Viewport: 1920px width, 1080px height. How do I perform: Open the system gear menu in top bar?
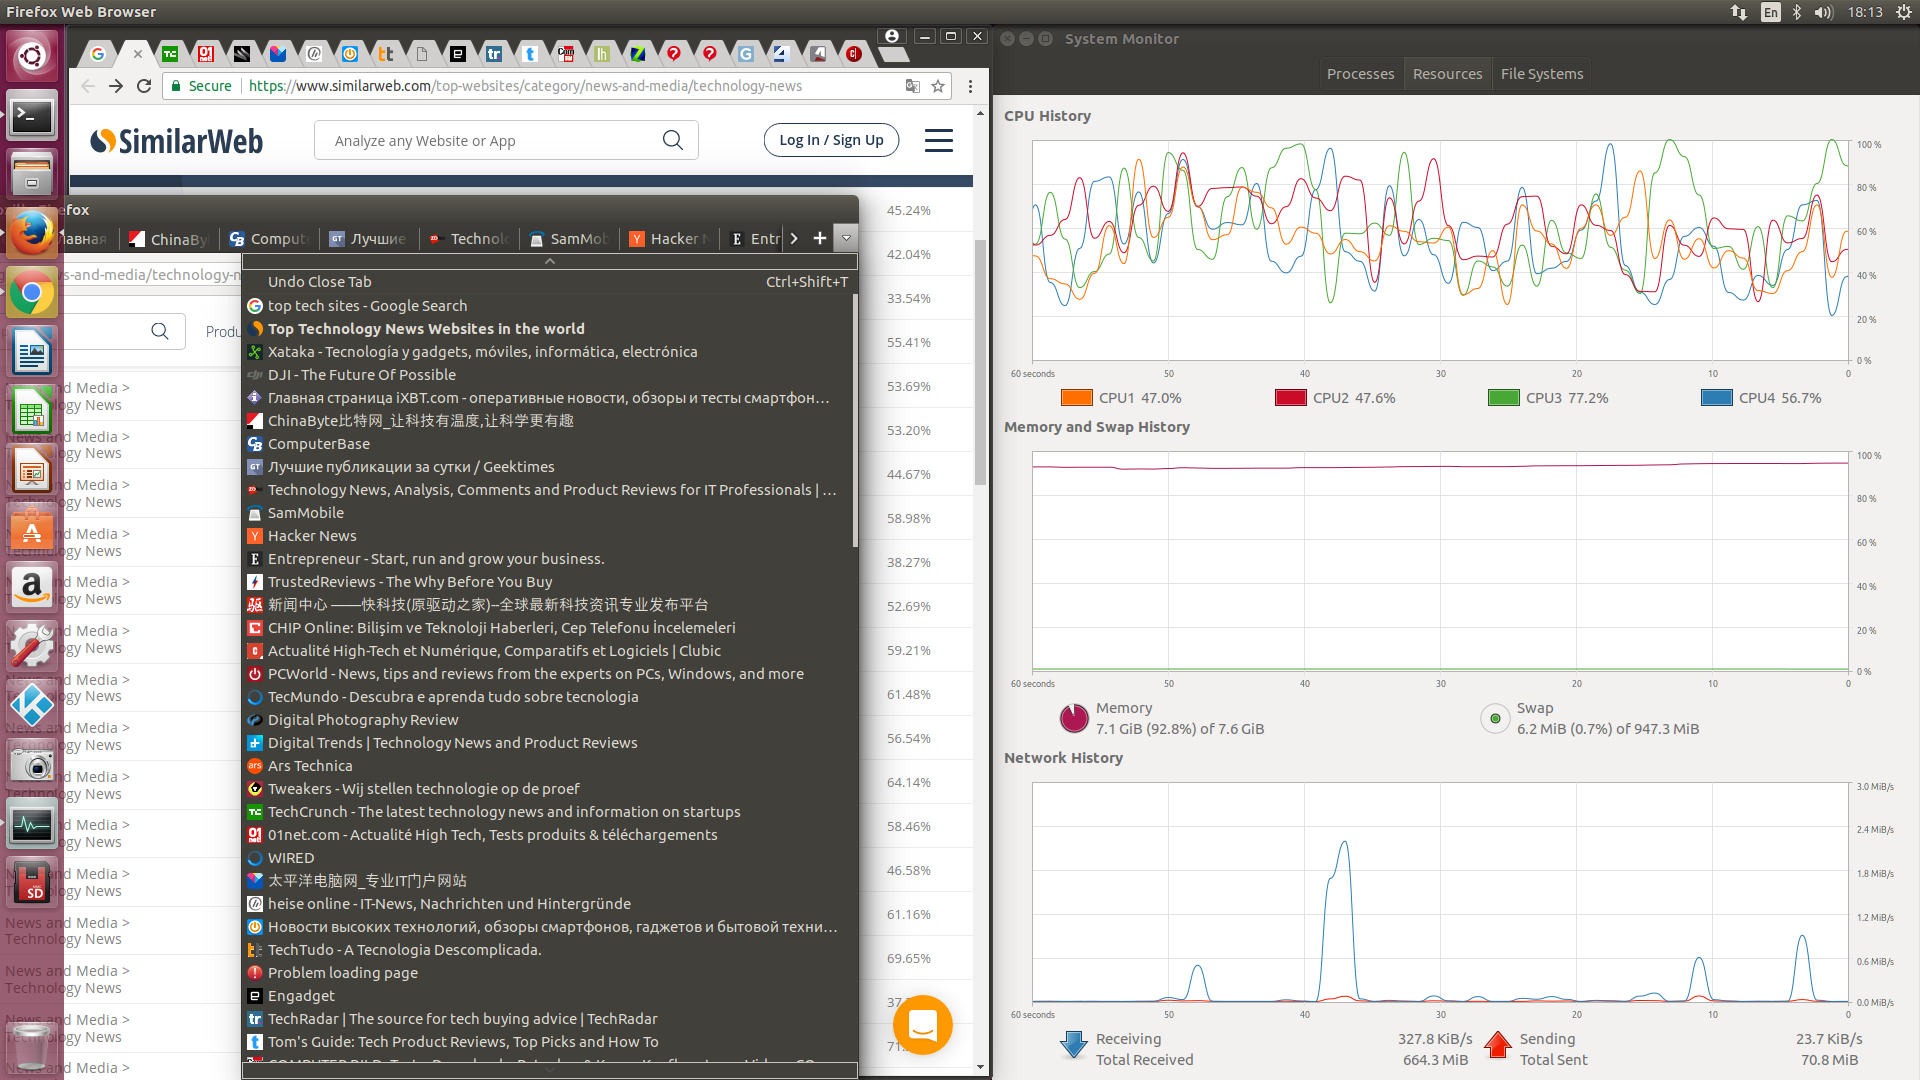[x=1903, y=12]
